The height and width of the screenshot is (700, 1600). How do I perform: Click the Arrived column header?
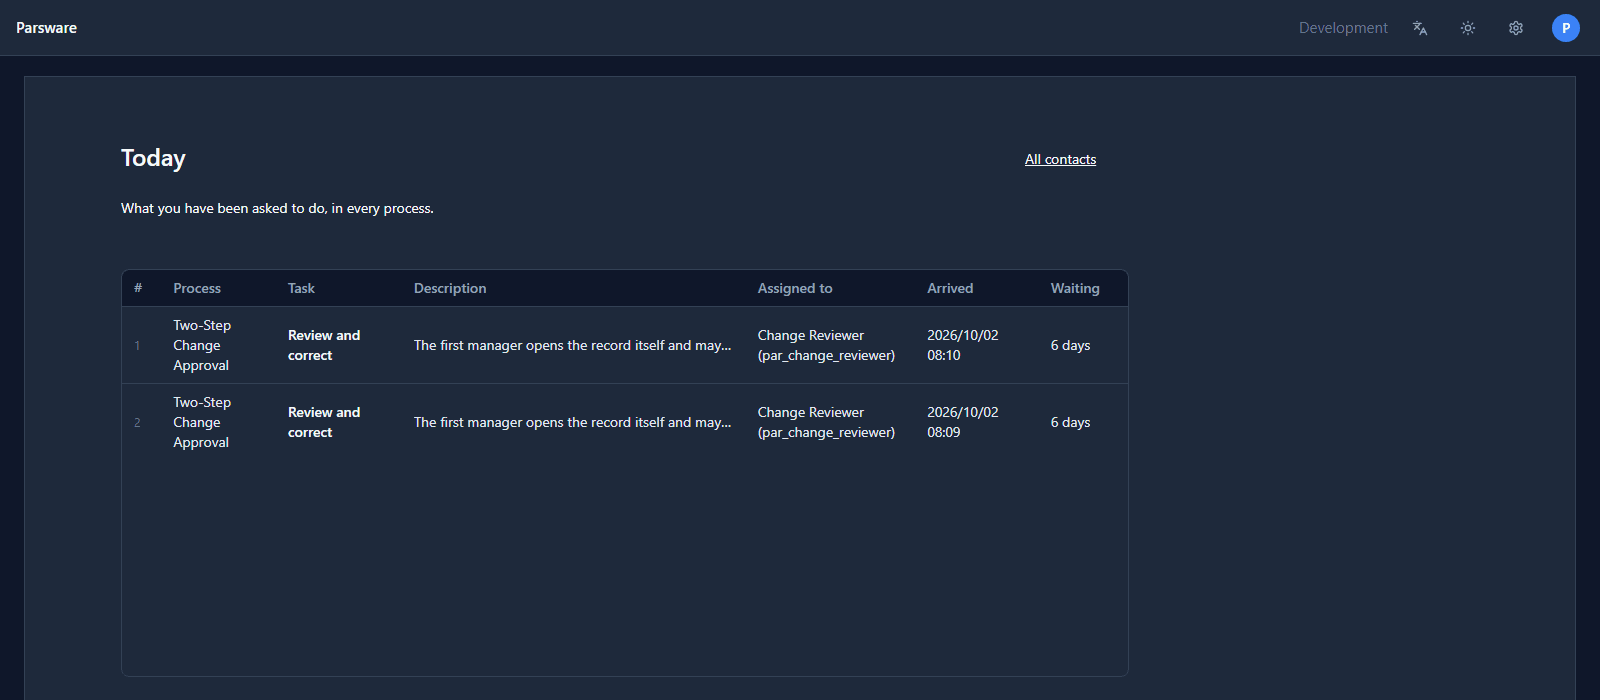click(x=950, y=288)
